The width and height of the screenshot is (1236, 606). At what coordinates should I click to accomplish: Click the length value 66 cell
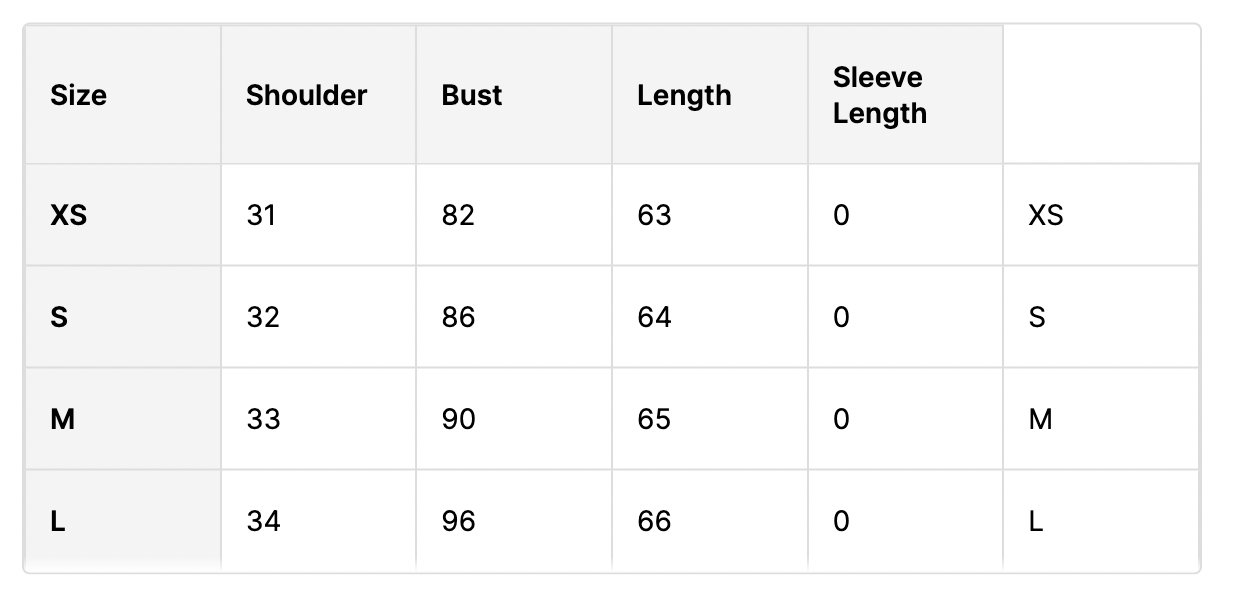(x=710, y=521)
